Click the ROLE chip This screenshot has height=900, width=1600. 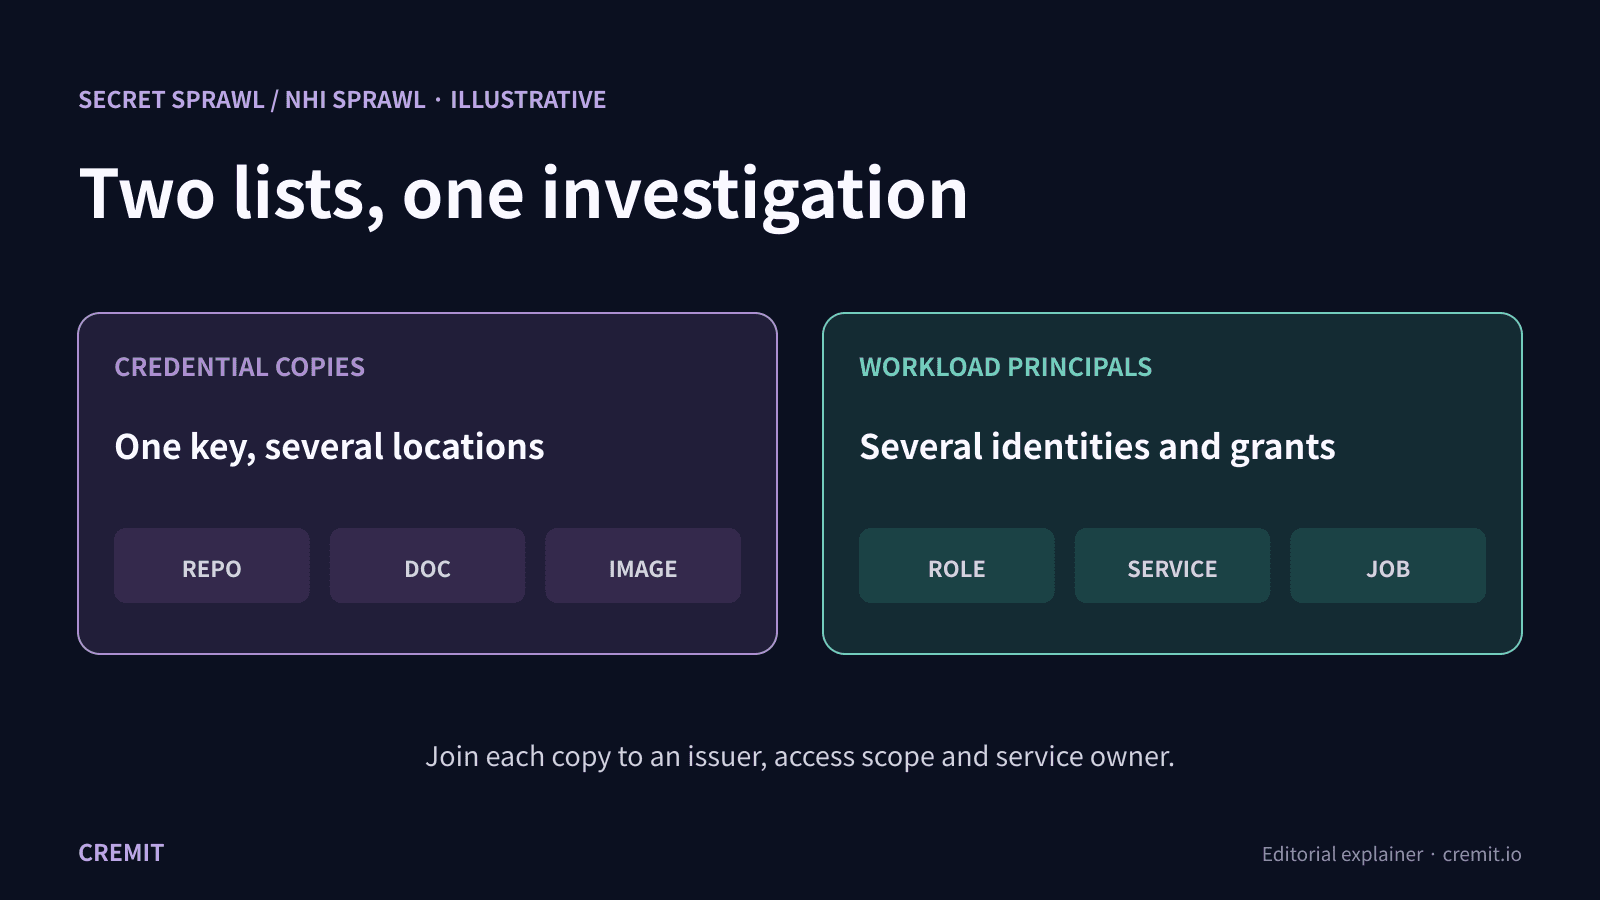tap(957, 566)
